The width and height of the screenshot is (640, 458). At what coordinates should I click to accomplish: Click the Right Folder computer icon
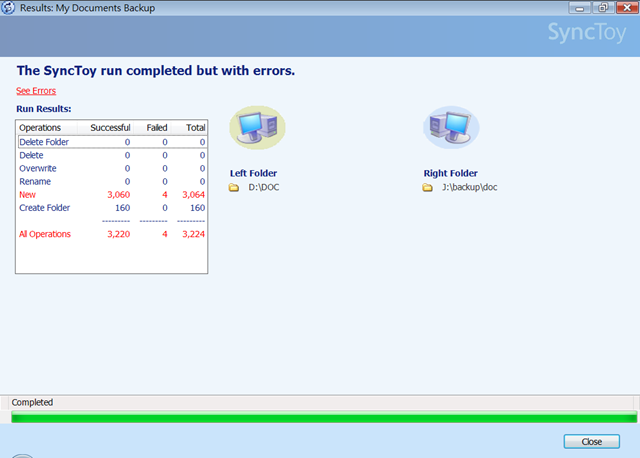point(451,127)
